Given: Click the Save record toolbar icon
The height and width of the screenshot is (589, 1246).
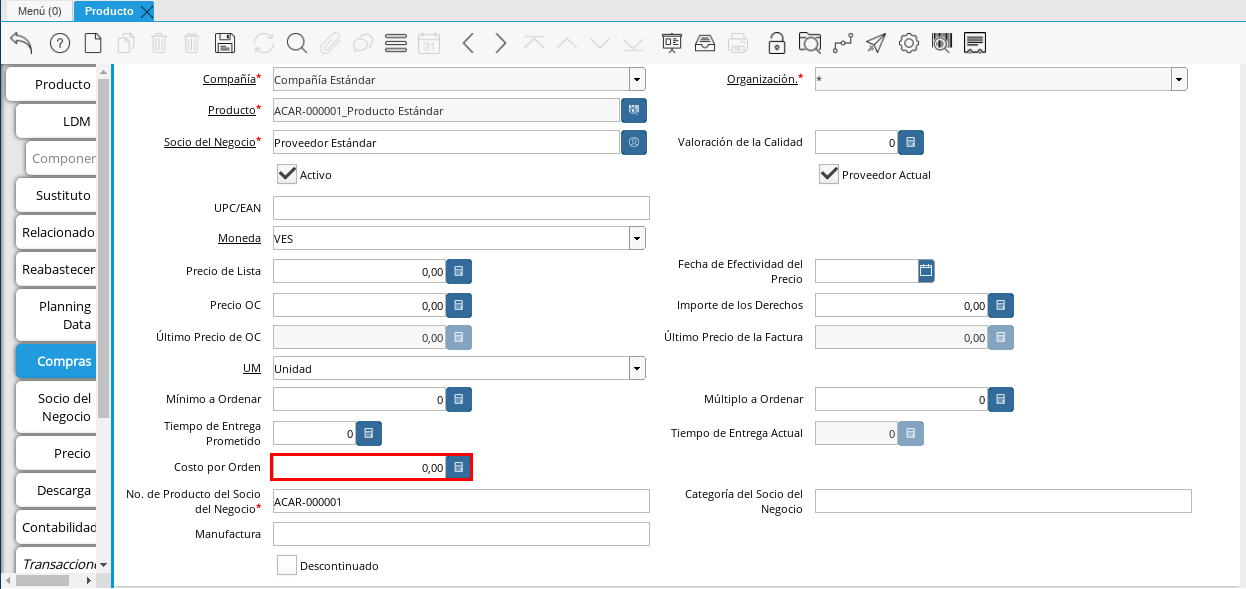Looking at the screenshot, I should (225, 43).
